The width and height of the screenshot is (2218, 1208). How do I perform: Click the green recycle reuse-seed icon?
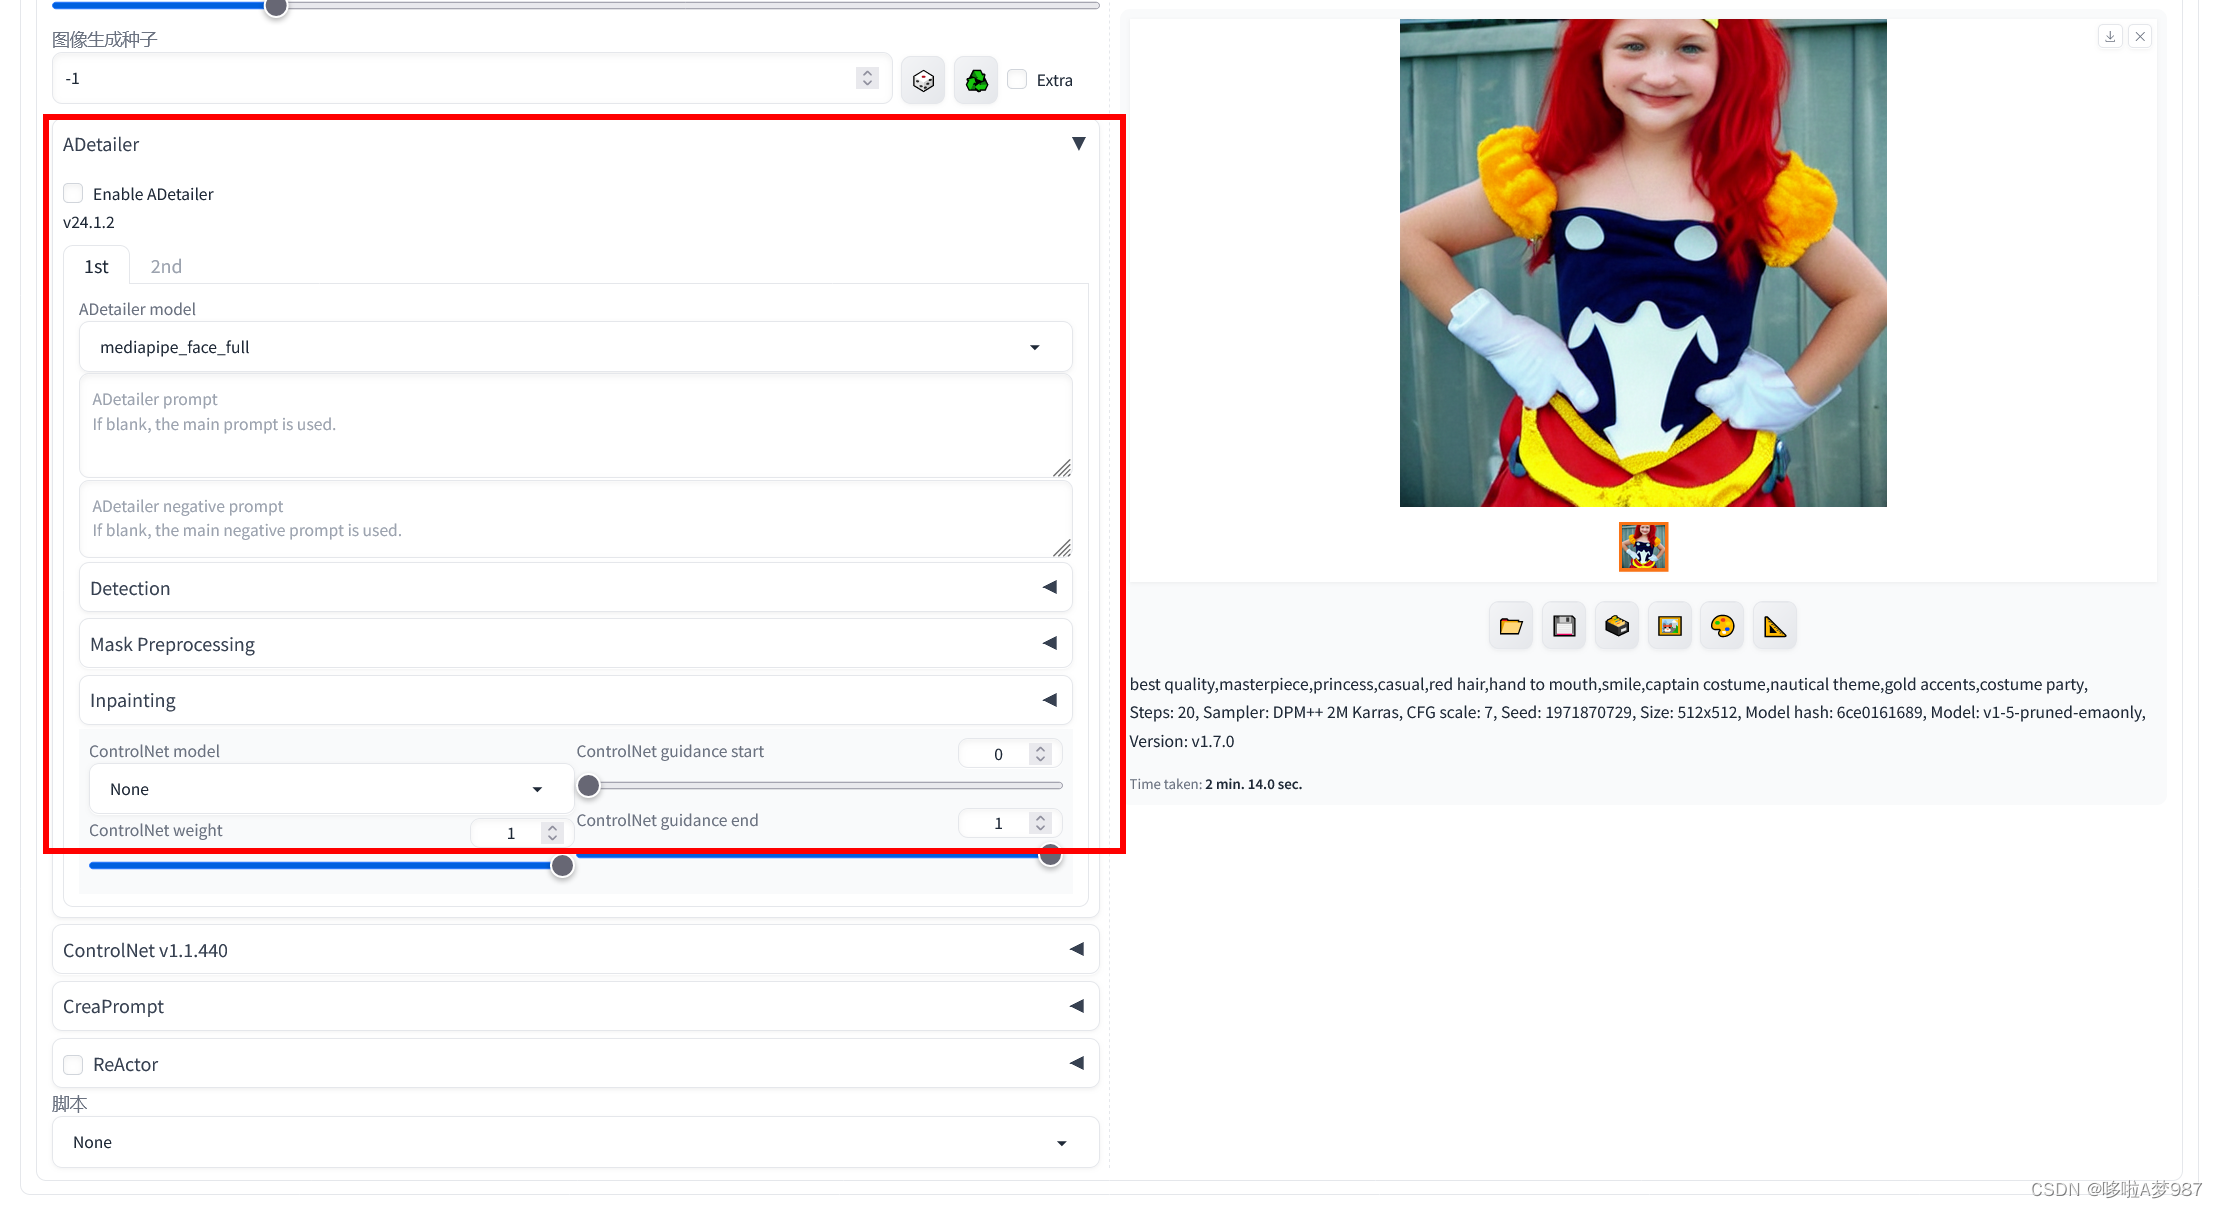tap(976, 80)
